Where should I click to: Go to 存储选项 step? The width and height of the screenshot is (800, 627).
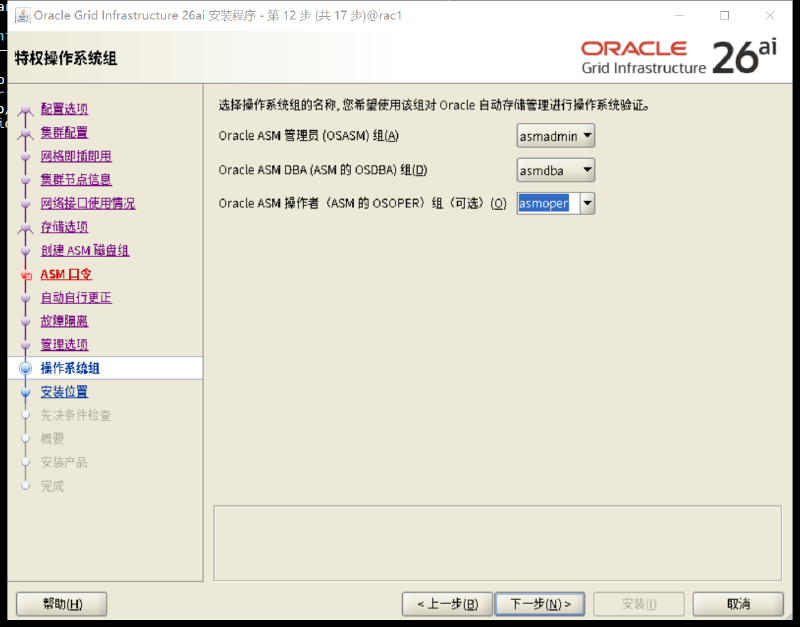[64, 227]
